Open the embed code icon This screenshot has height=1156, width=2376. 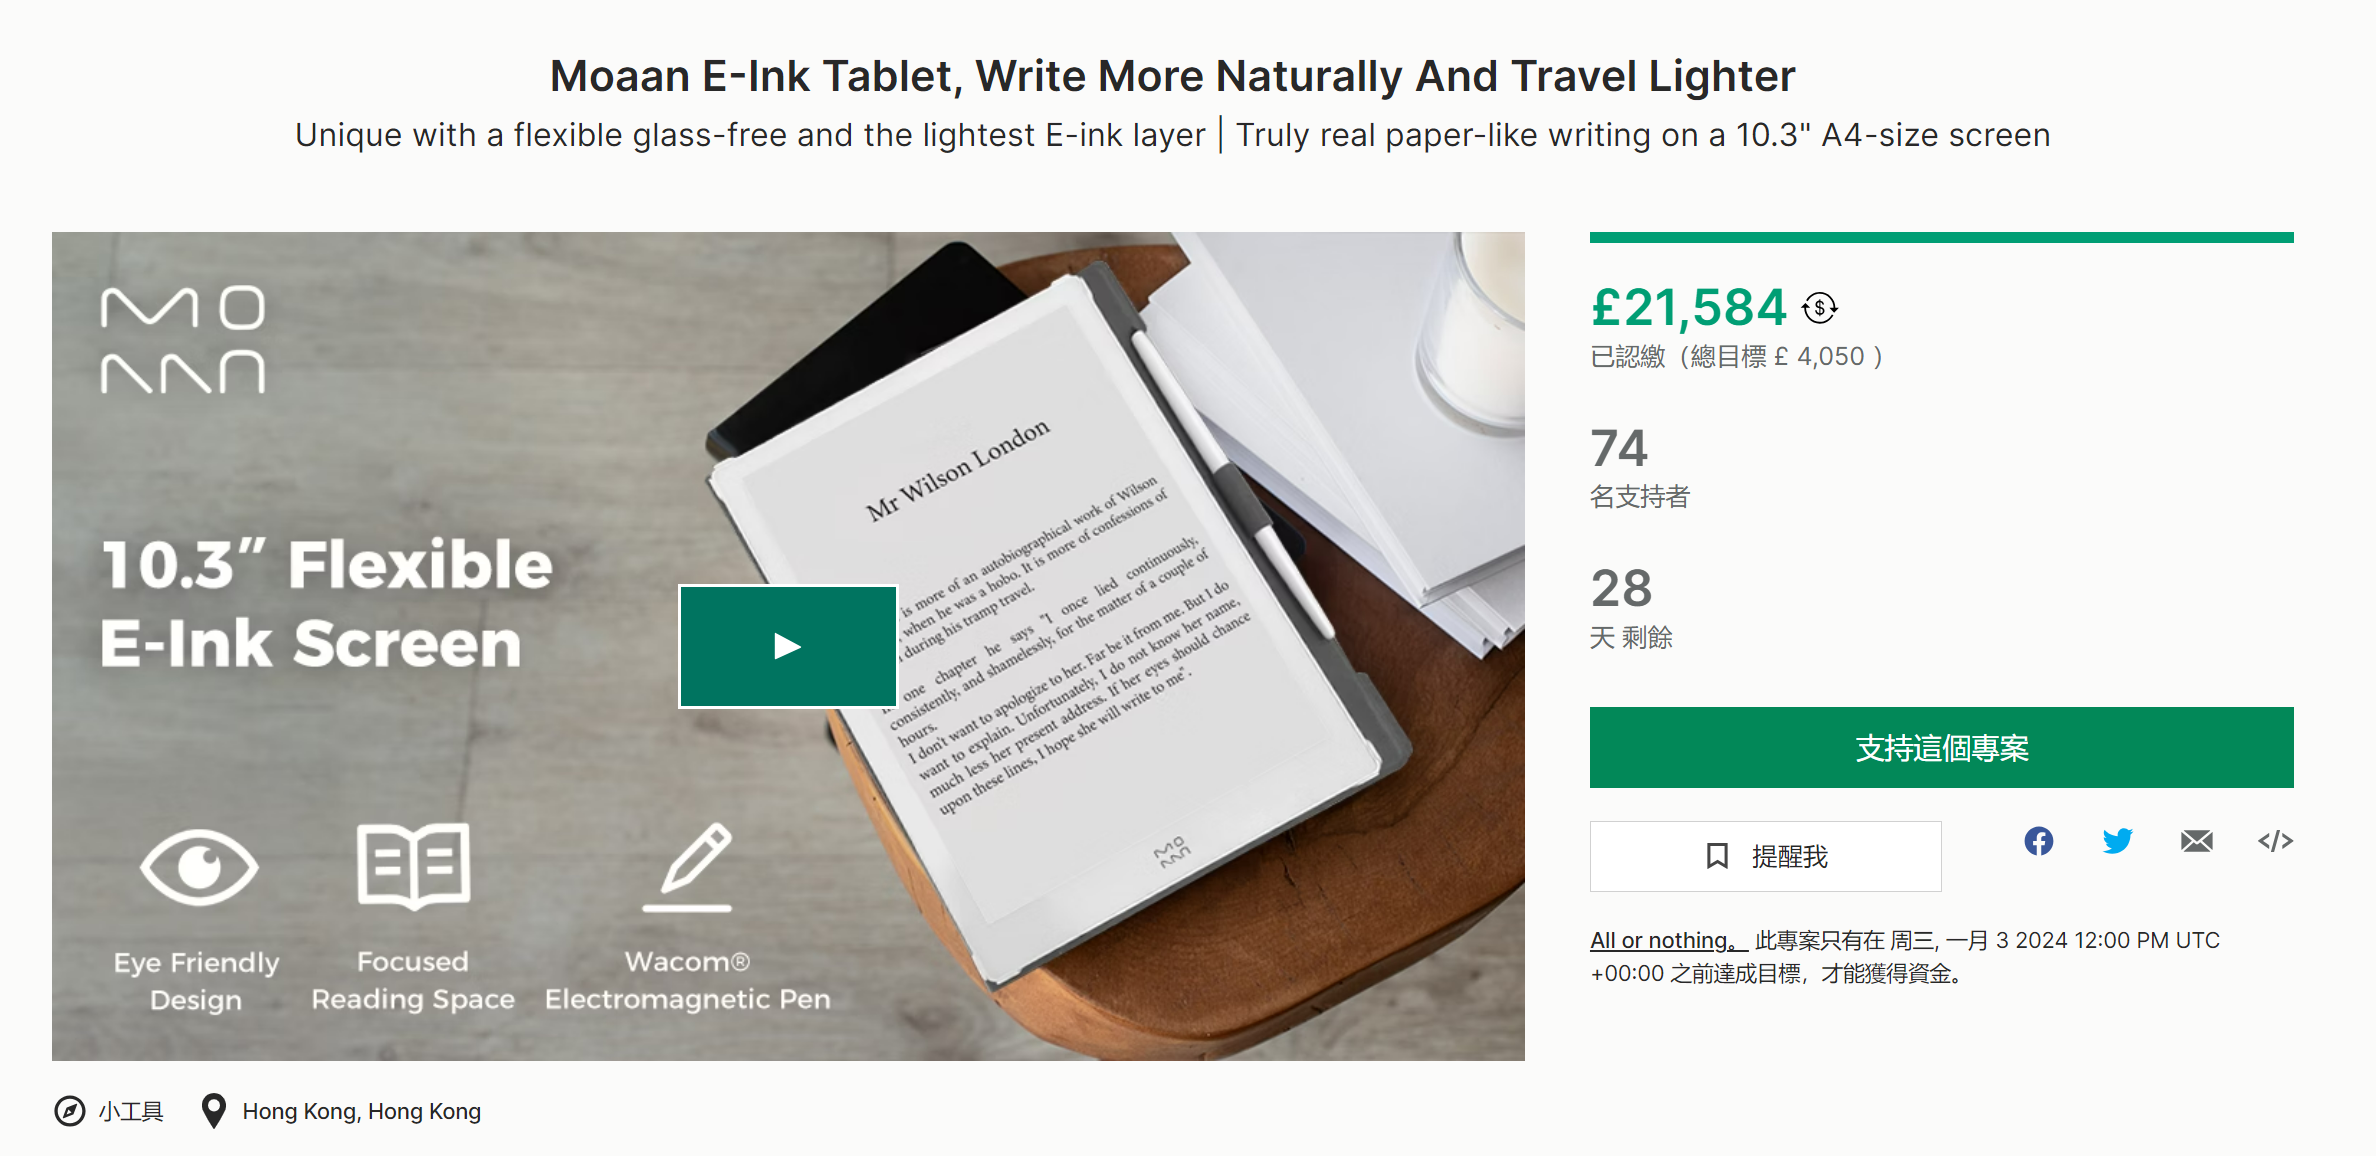[2275, 841]
